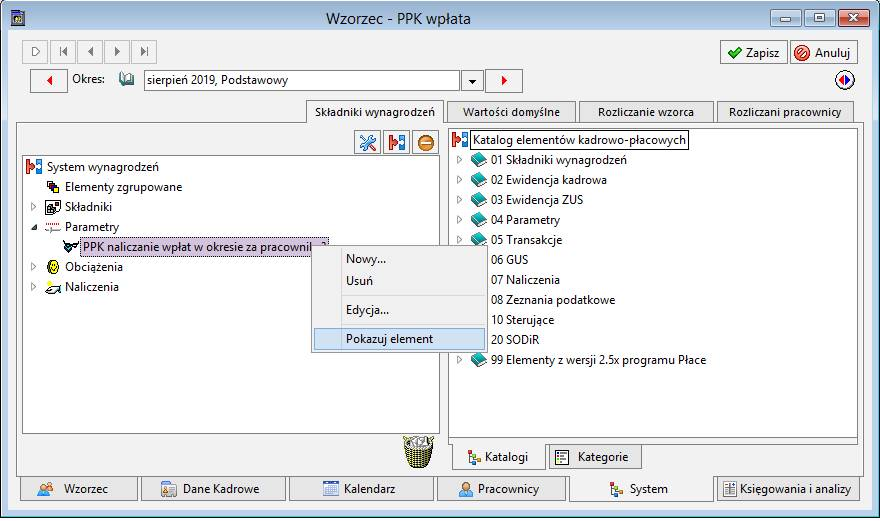880x521 pixels.
Task: Collapse the Parametry tree node
Action: click(33, 227)
